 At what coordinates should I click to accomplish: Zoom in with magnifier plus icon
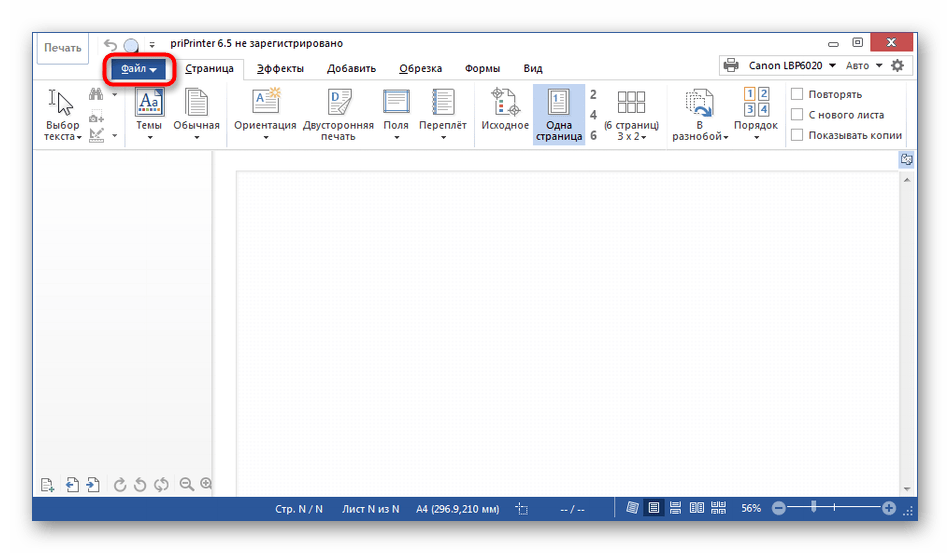[x=206, y=484]
